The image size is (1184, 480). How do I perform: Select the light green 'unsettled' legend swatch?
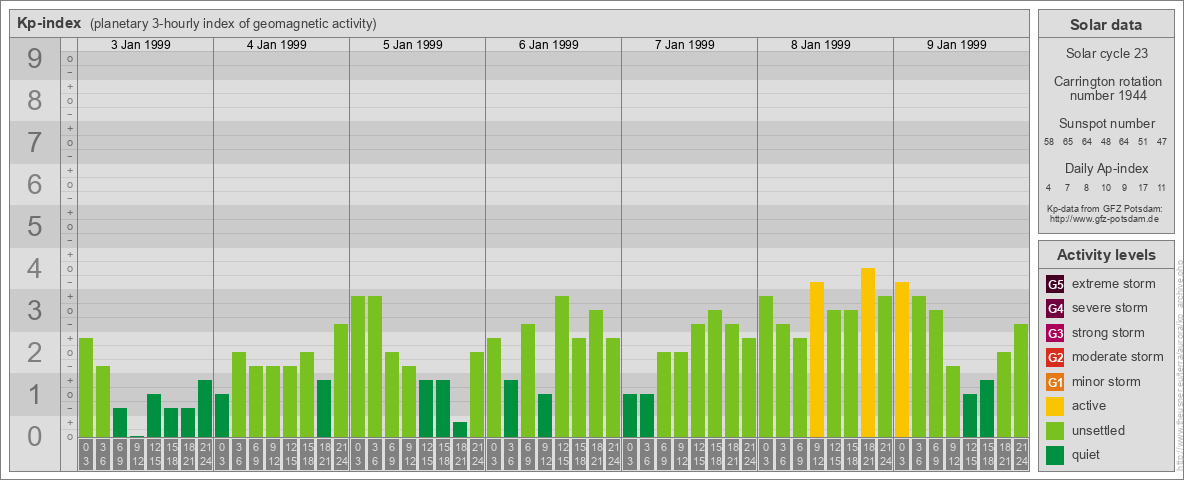click(x=1055, y=430)
